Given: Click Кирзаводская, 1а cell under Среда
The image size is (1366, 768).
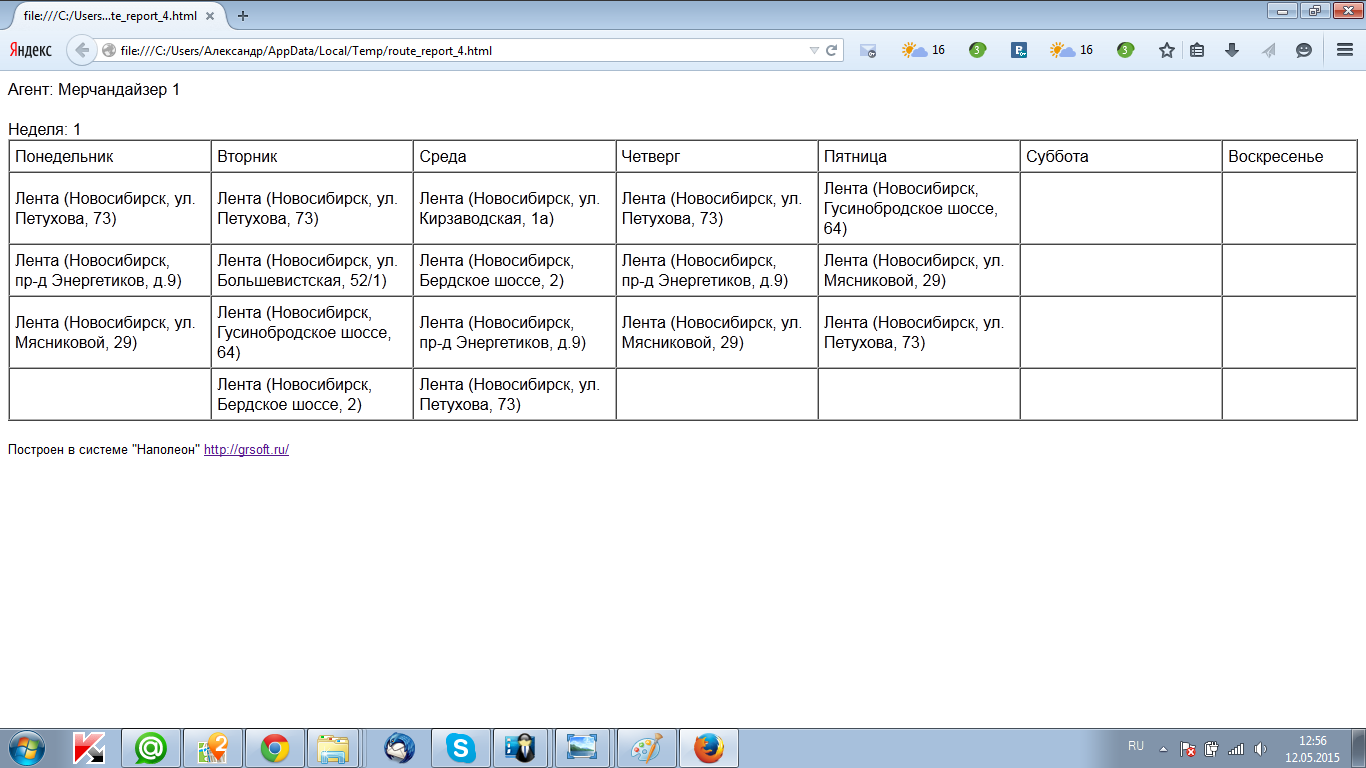Looking at the screenshot, I should 514,208.
